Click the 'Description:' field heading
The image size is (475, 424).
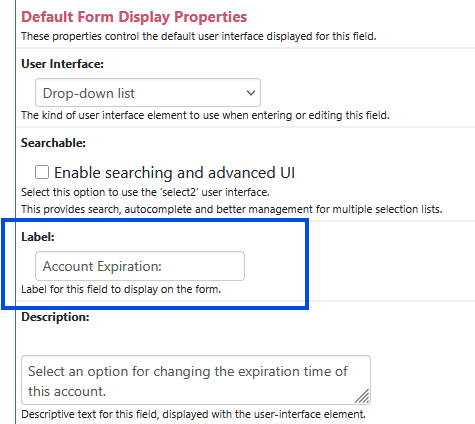[x=55, y=317]
